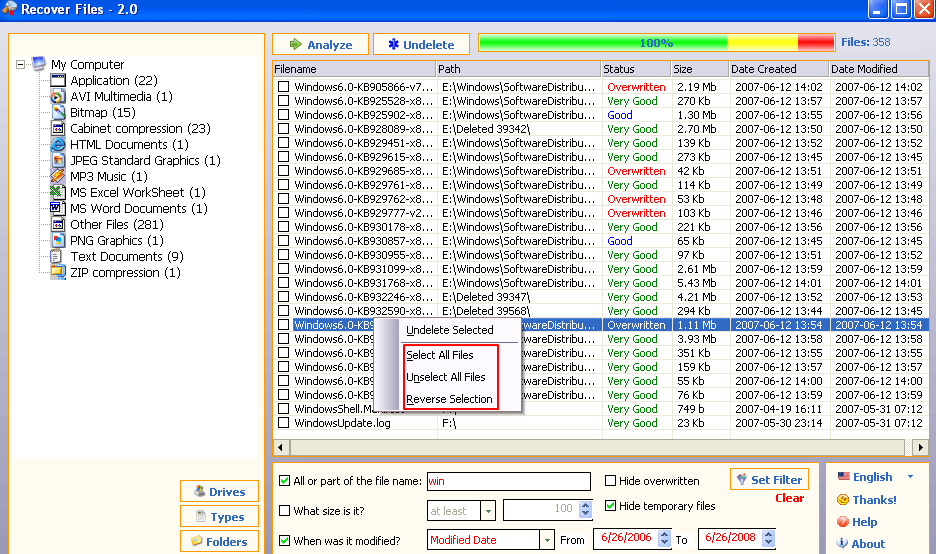This screenshot has width=936, height=554.
Task: Check the Windows6.0-KB930857 file checkbox
Action: [284, 241]
